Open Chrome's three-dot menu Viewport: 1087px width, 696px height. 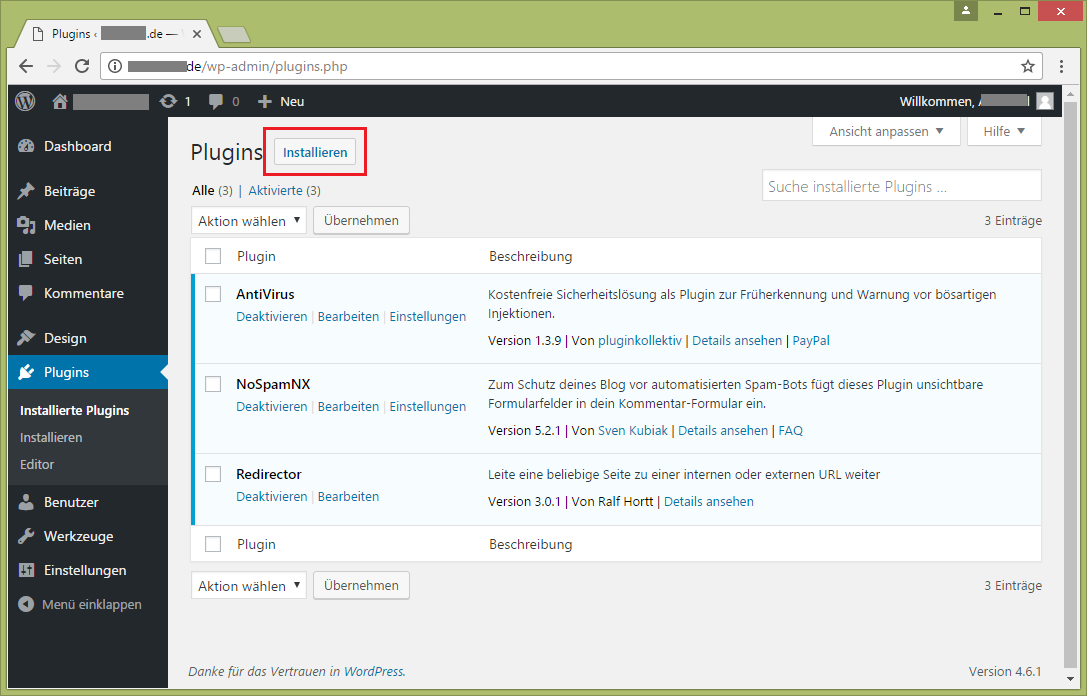[x=1062, y=67]
